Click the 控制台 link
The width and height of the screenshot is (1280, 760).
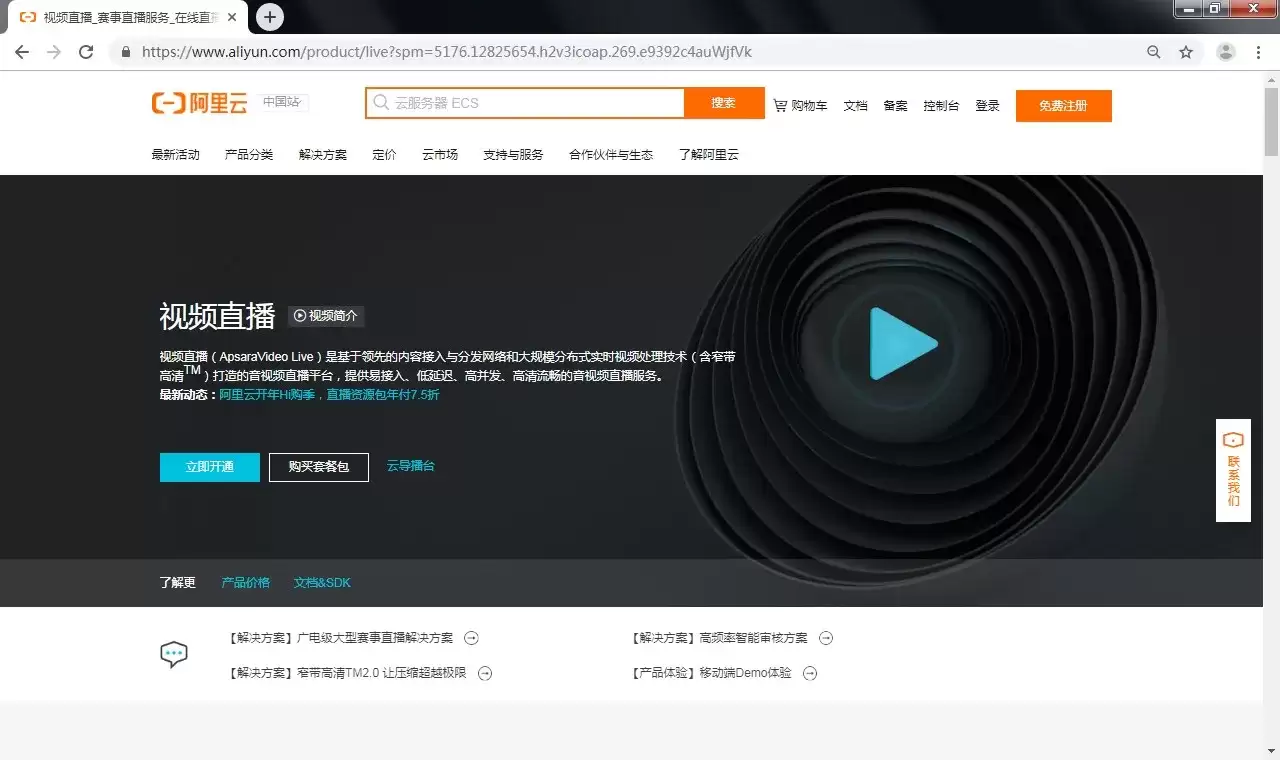[x=941, y=105]
